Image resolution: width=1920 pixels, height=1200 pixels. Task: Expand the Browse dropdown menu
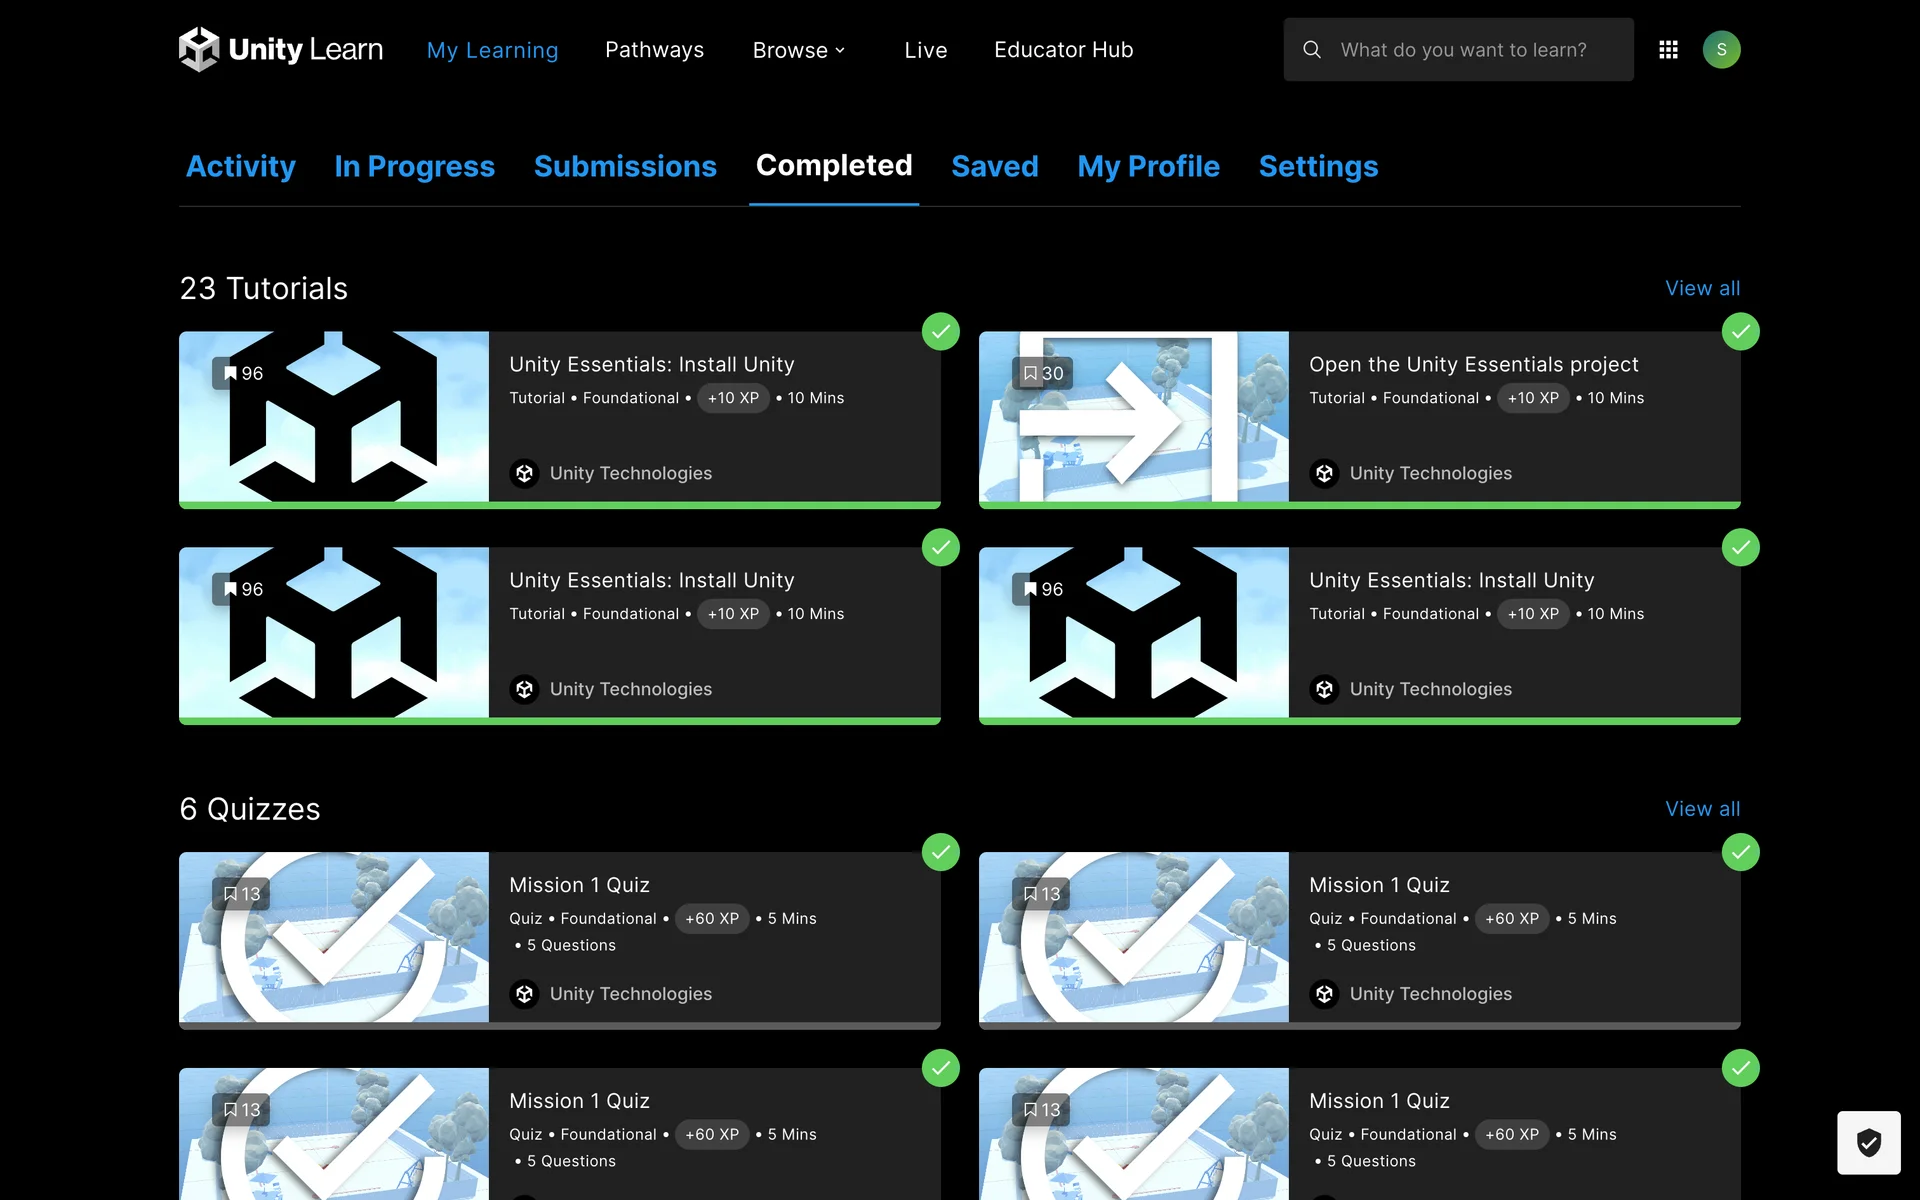[x=799, y=50]
